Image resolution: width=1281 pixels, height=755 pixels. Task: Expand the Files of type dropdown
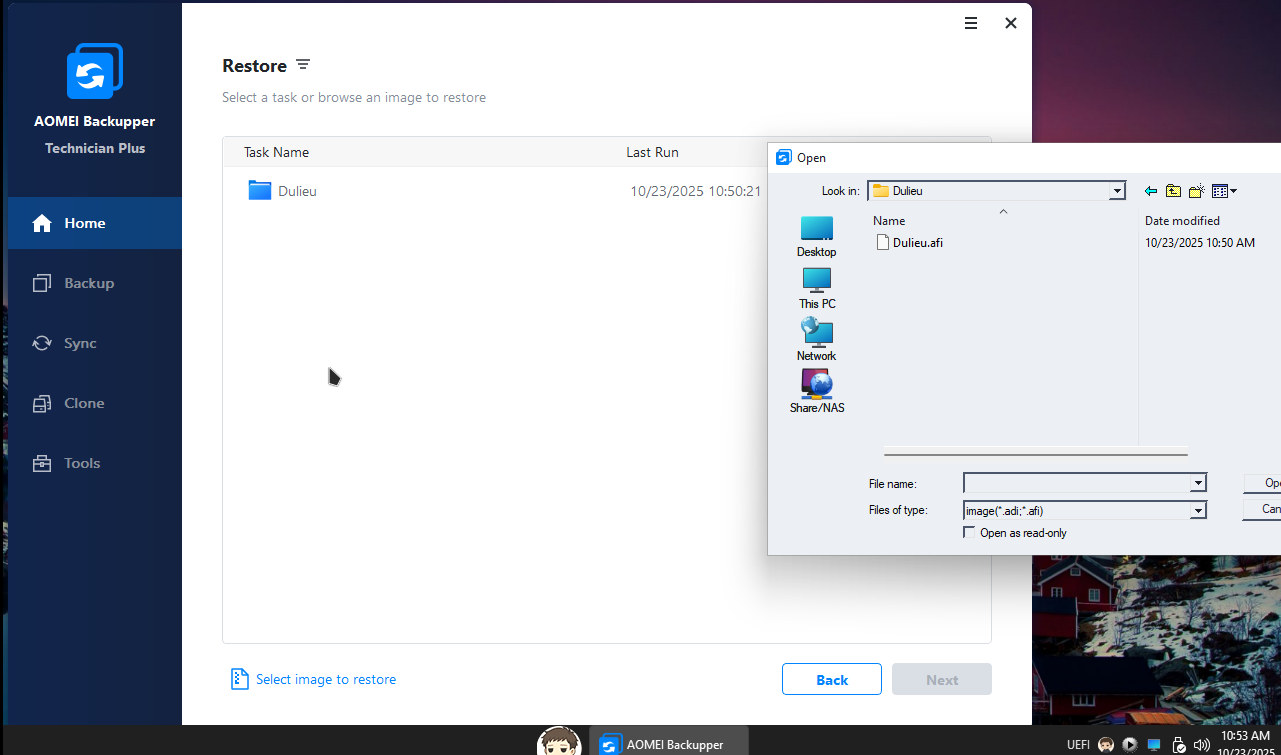tap(1198, 510)
